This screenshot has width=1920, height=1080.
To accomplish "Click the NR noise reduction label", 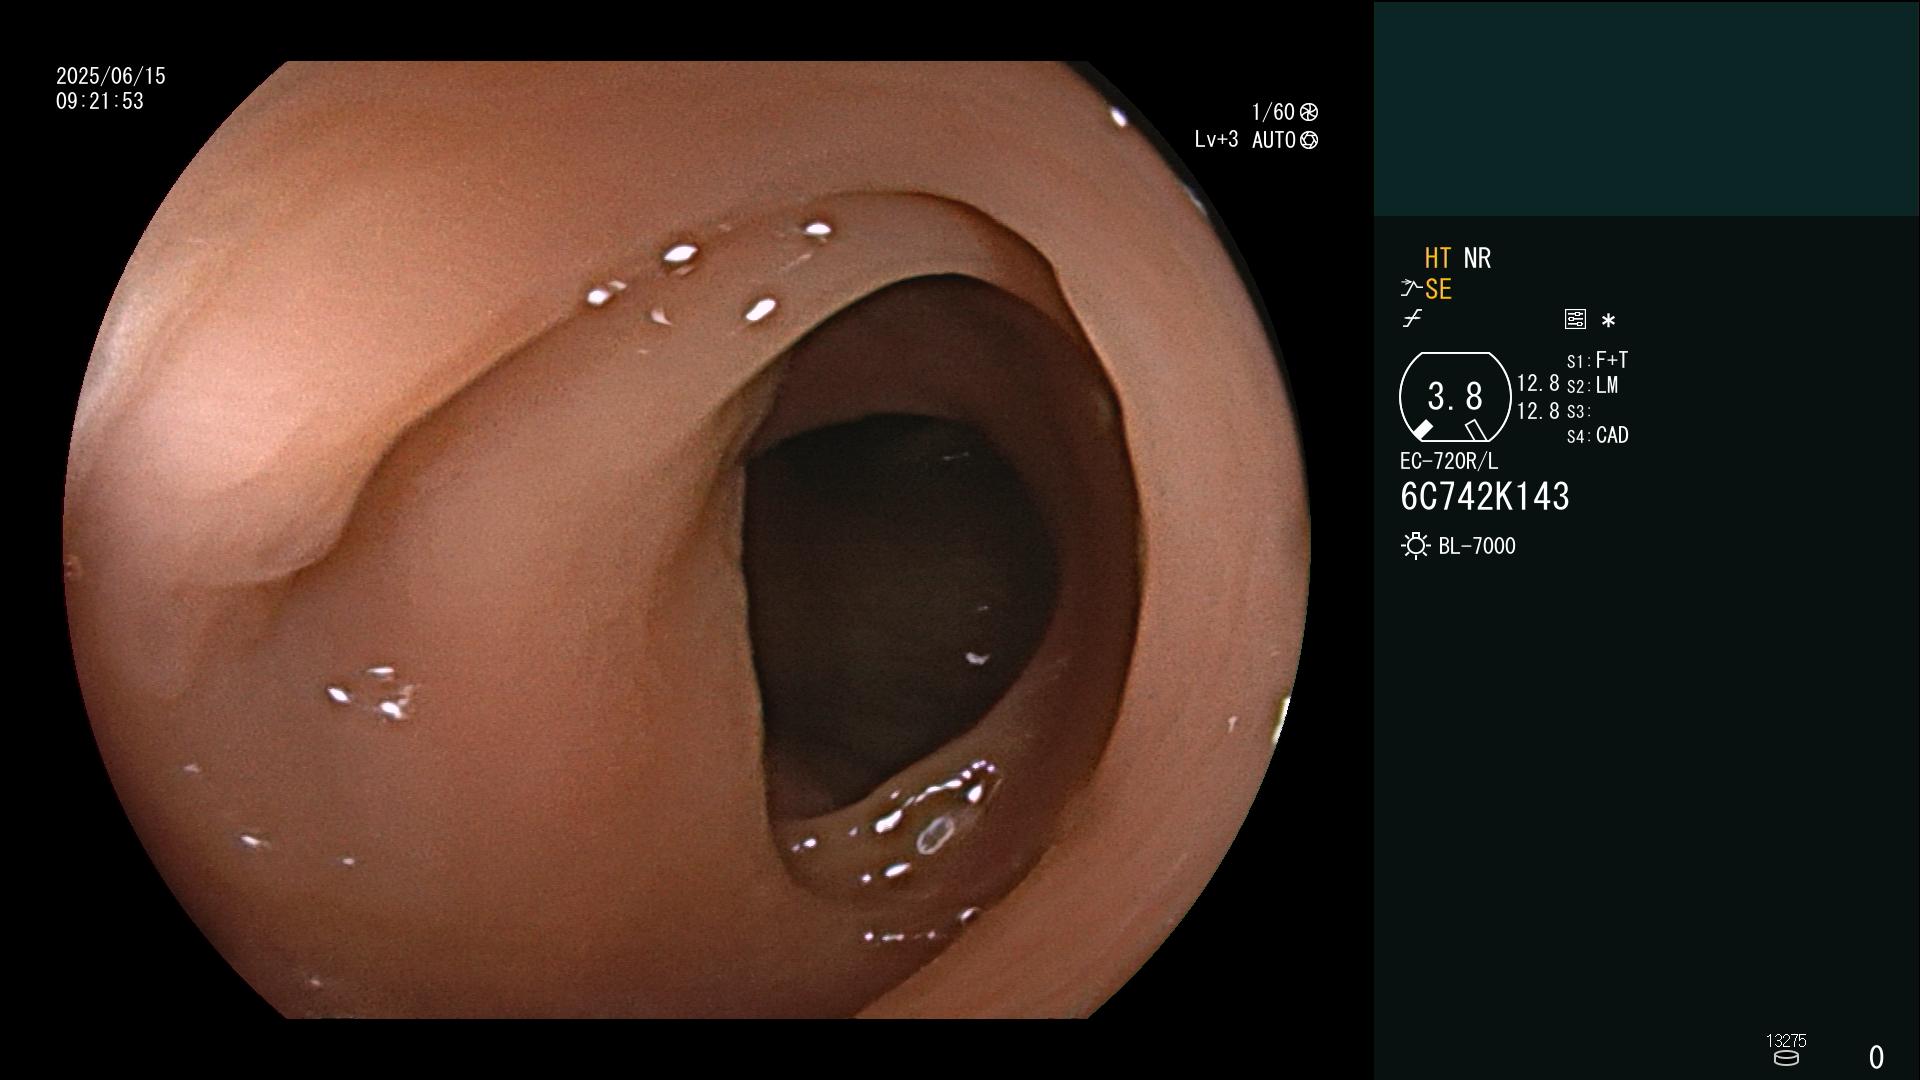I will click(1477, 258).
